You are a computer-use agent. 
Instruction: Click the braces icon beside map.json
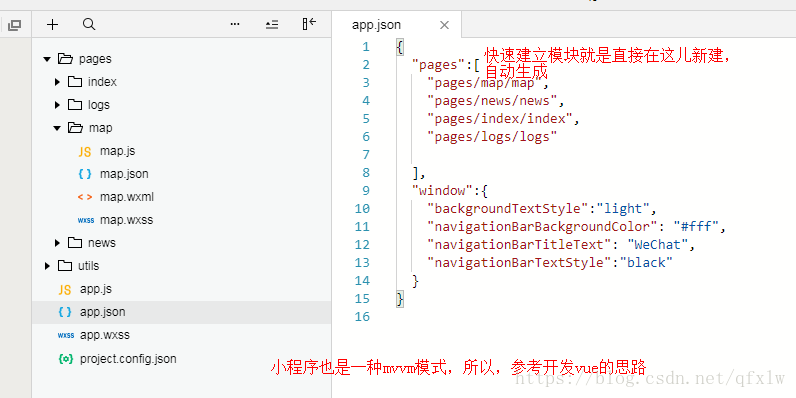click(x=85, y=174)
